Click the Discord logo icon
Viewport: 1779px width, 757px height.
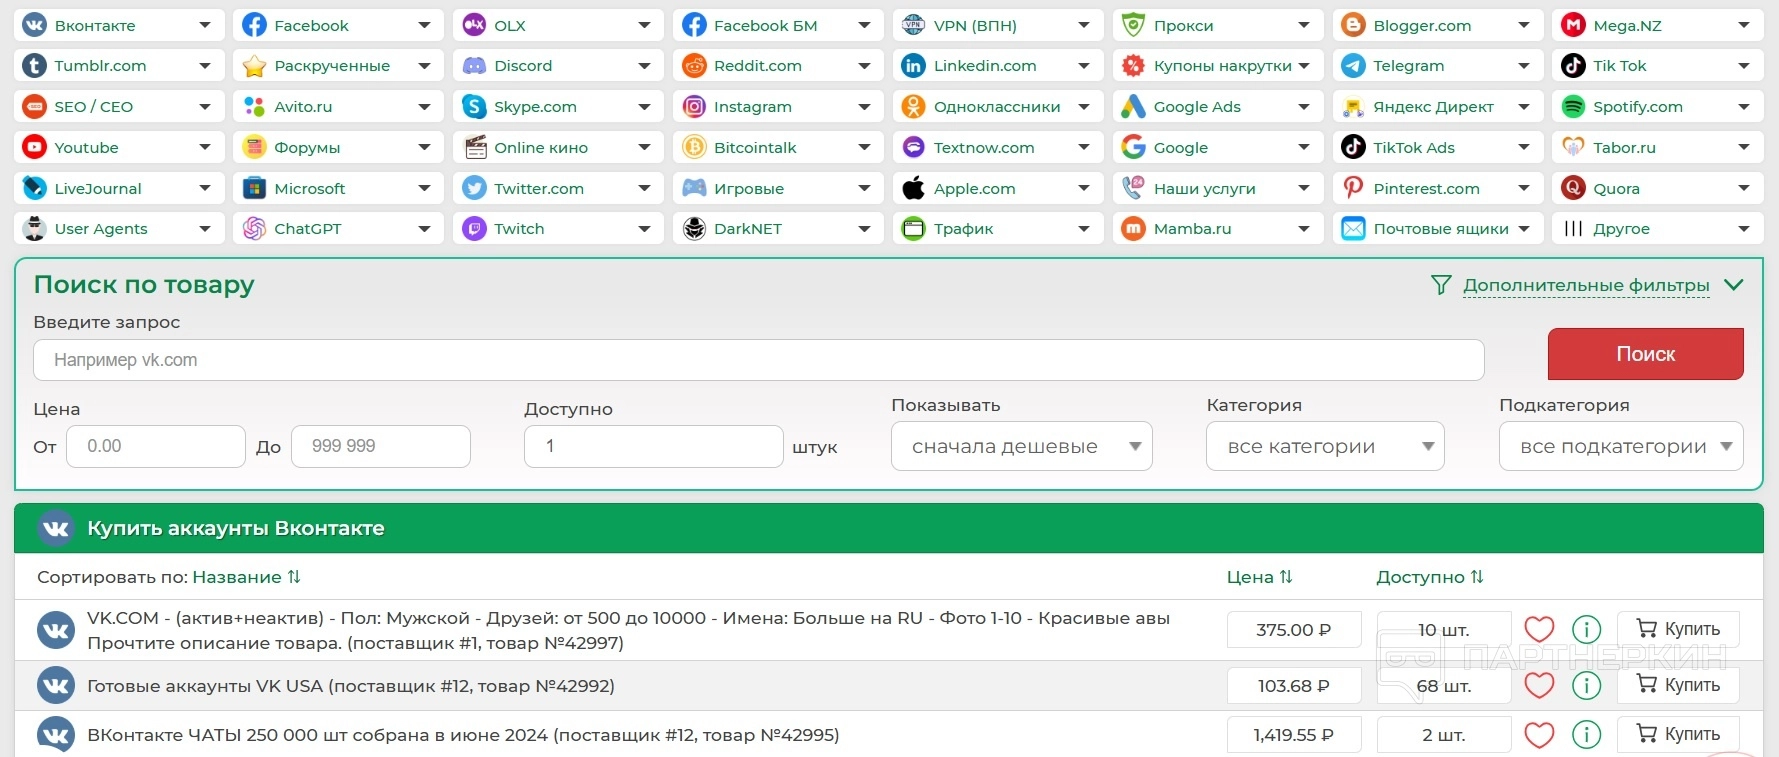pos(475,66)
